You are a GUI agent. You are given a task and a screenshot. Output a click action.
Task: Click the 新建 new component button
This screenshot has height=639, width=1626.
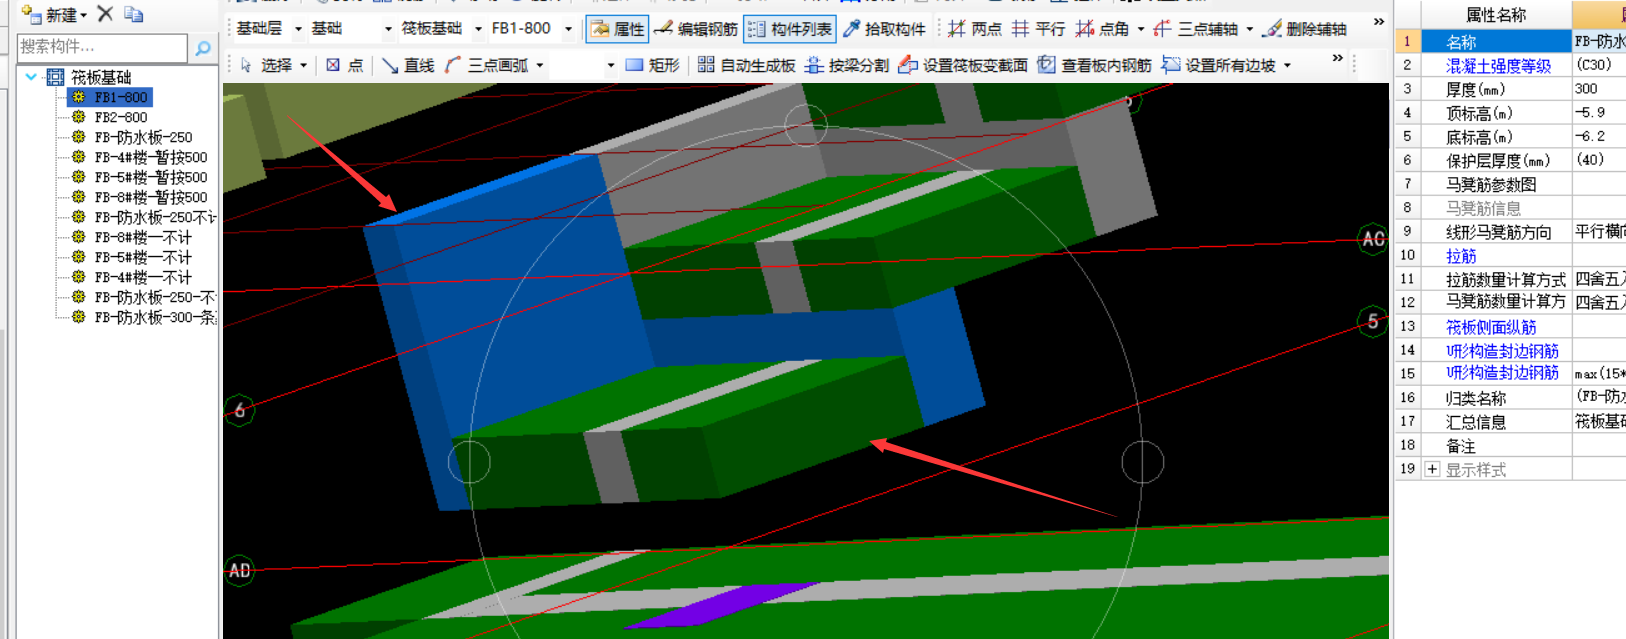53,15
